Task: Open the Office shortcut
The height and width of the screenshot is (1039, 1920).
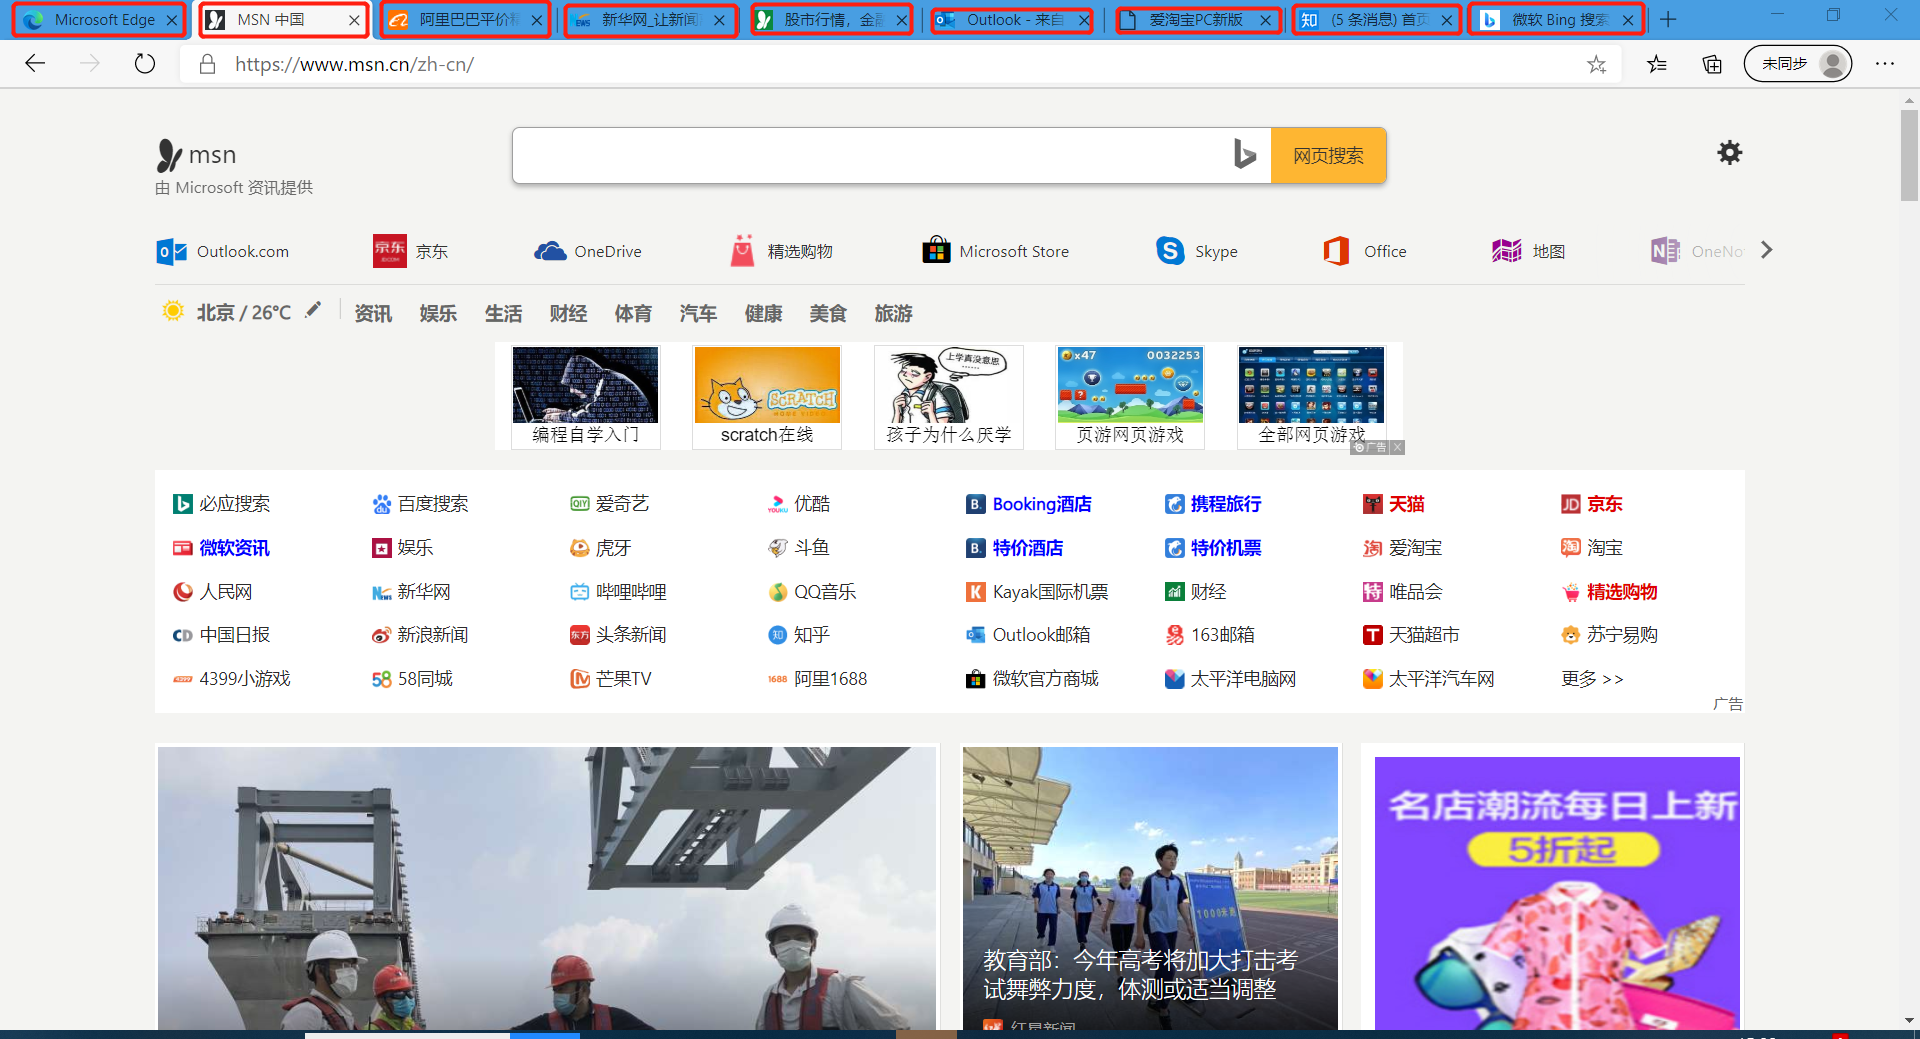Action: (x=1364, y=251)
